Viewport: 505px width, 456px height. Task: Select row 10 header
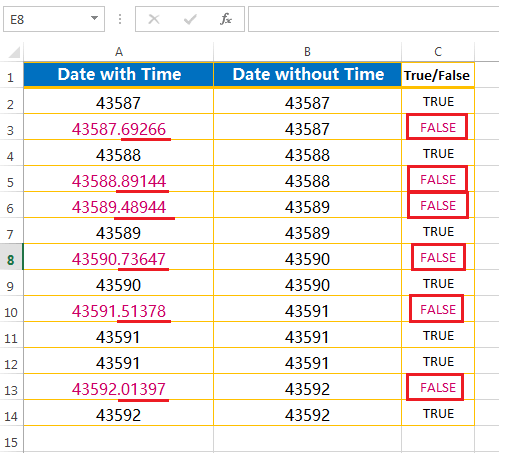point(11,309)
